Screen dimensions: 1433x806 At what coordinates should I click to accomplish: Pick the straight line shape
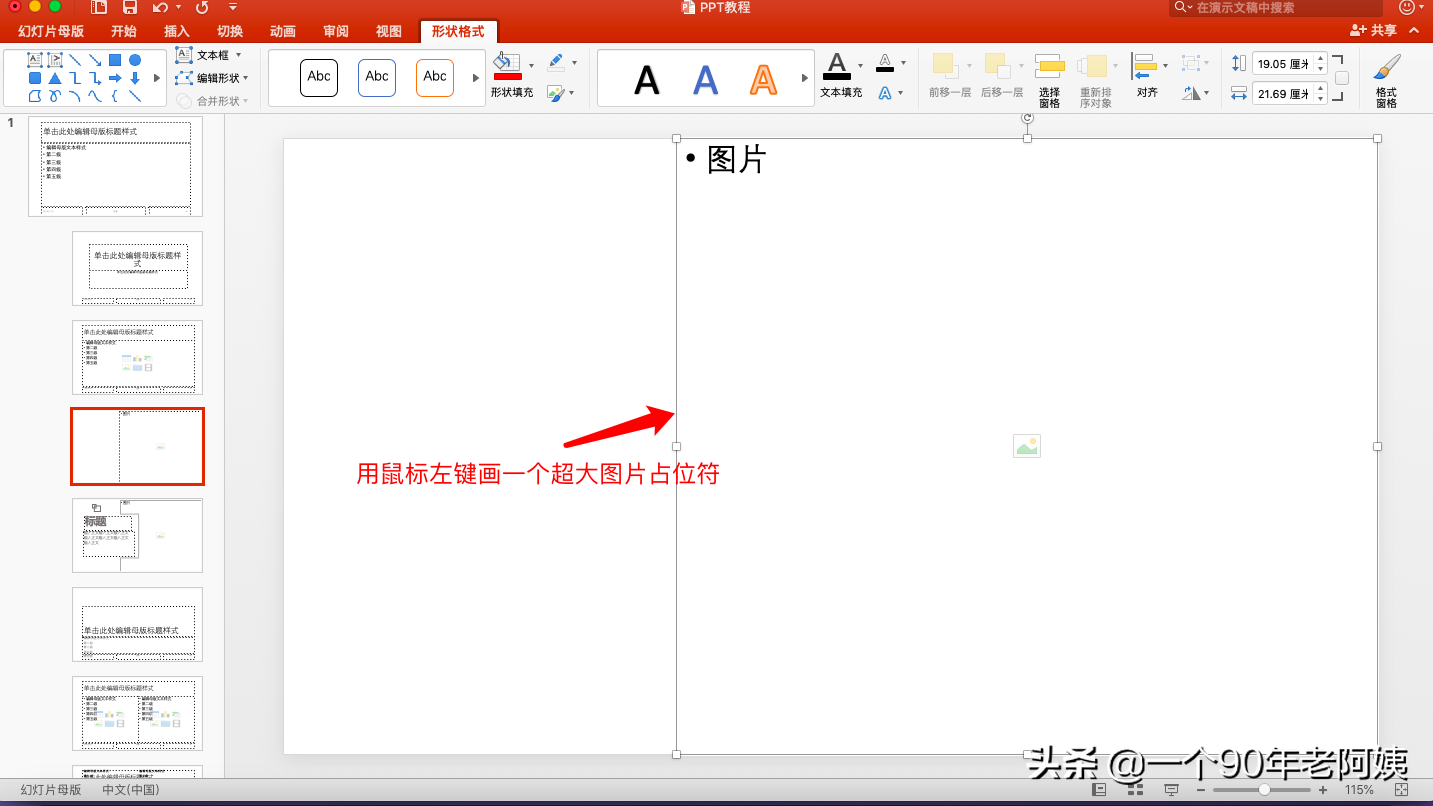[x=75, y=60]
